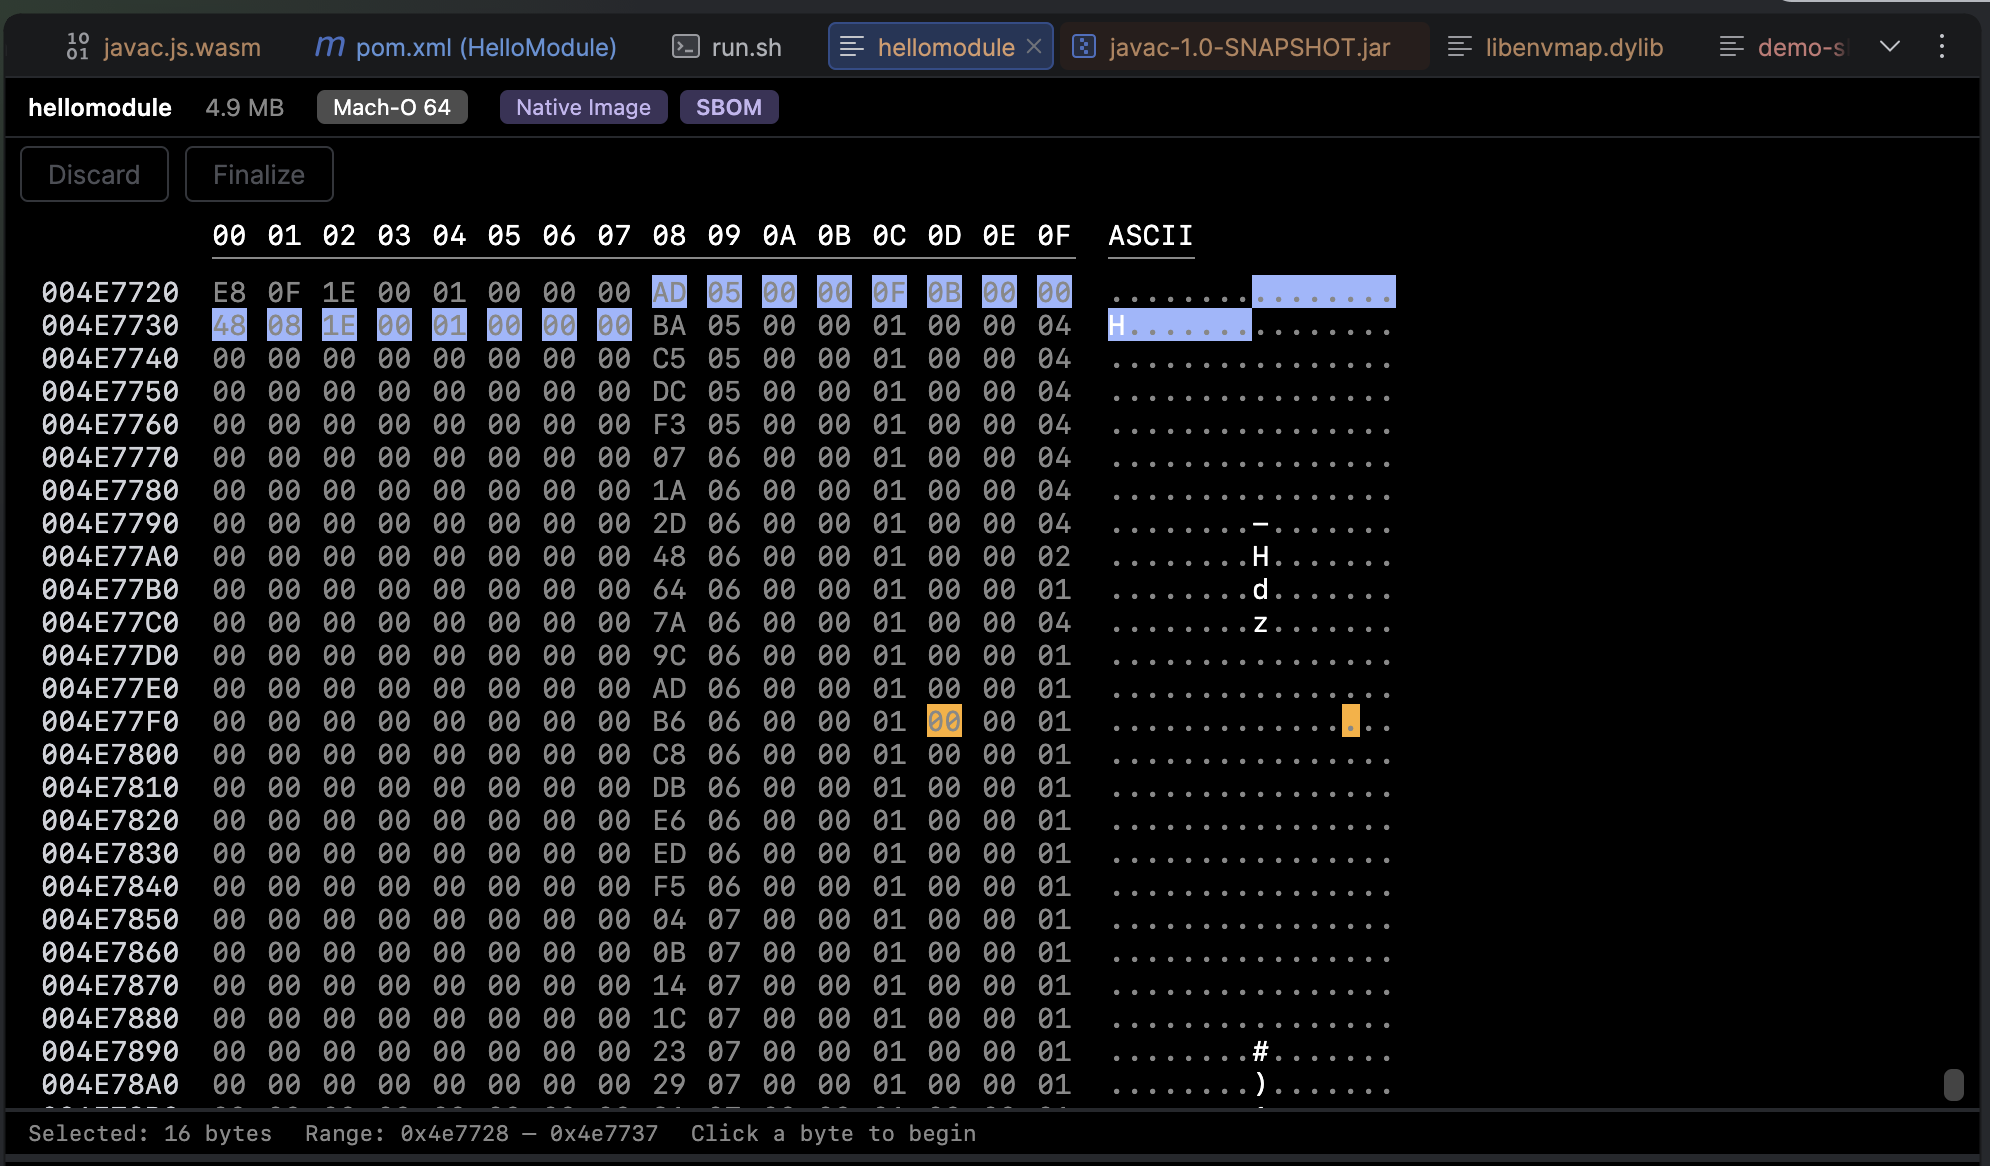Click the Selected: 16 bytes status text

coord(150,1133)
